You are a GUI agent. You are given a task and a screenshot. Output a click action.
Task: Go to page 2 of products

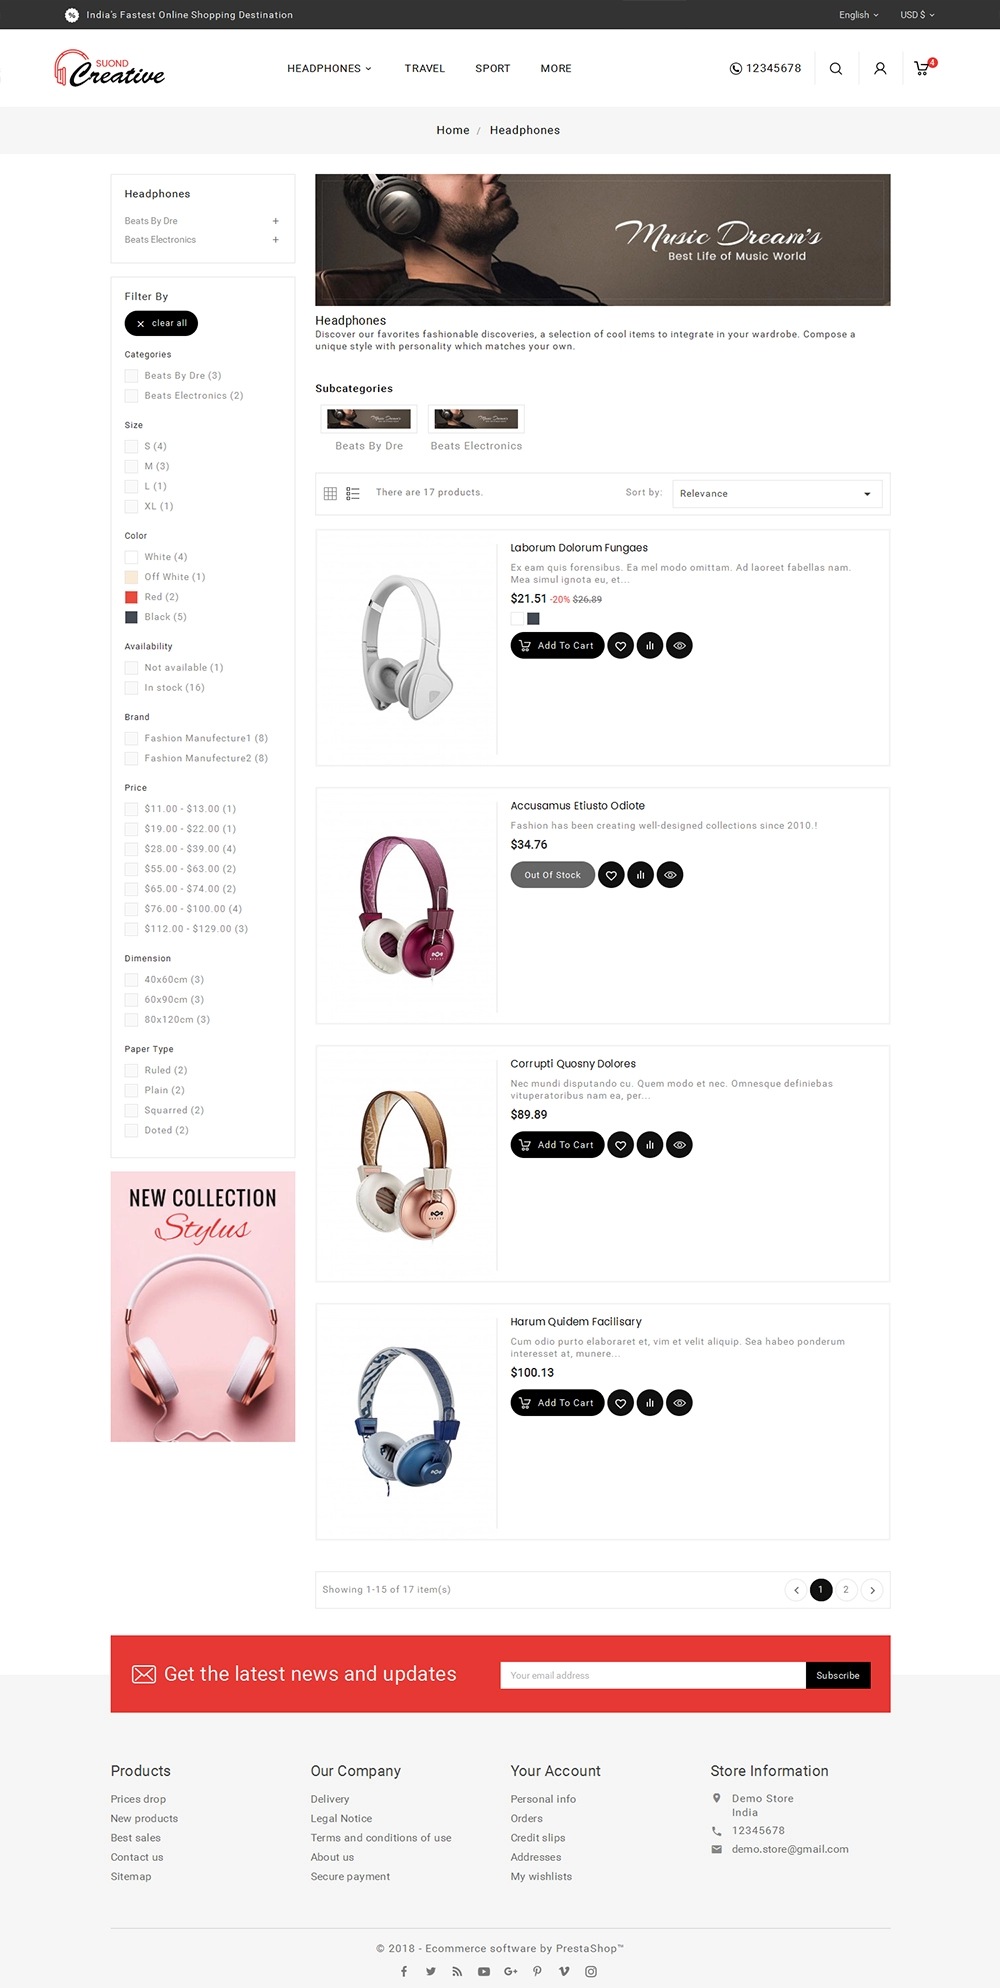tap(846, 1590)
